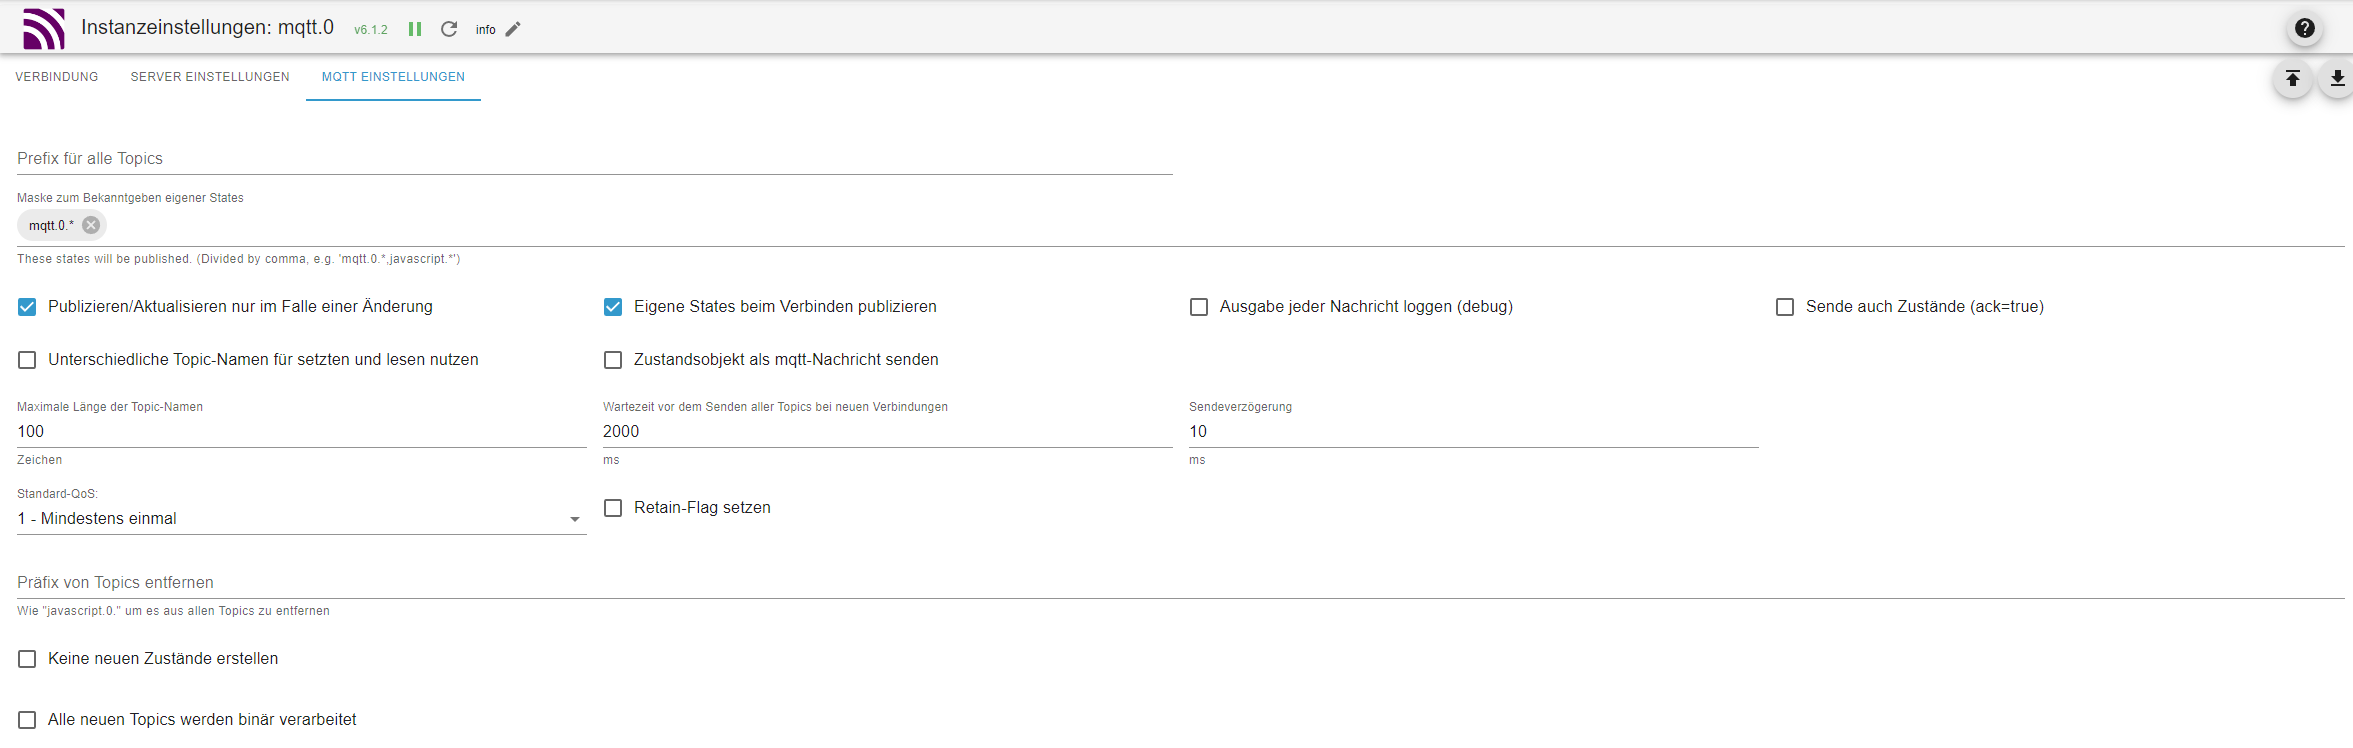Click the Prefix für alle Topics field

594,159
